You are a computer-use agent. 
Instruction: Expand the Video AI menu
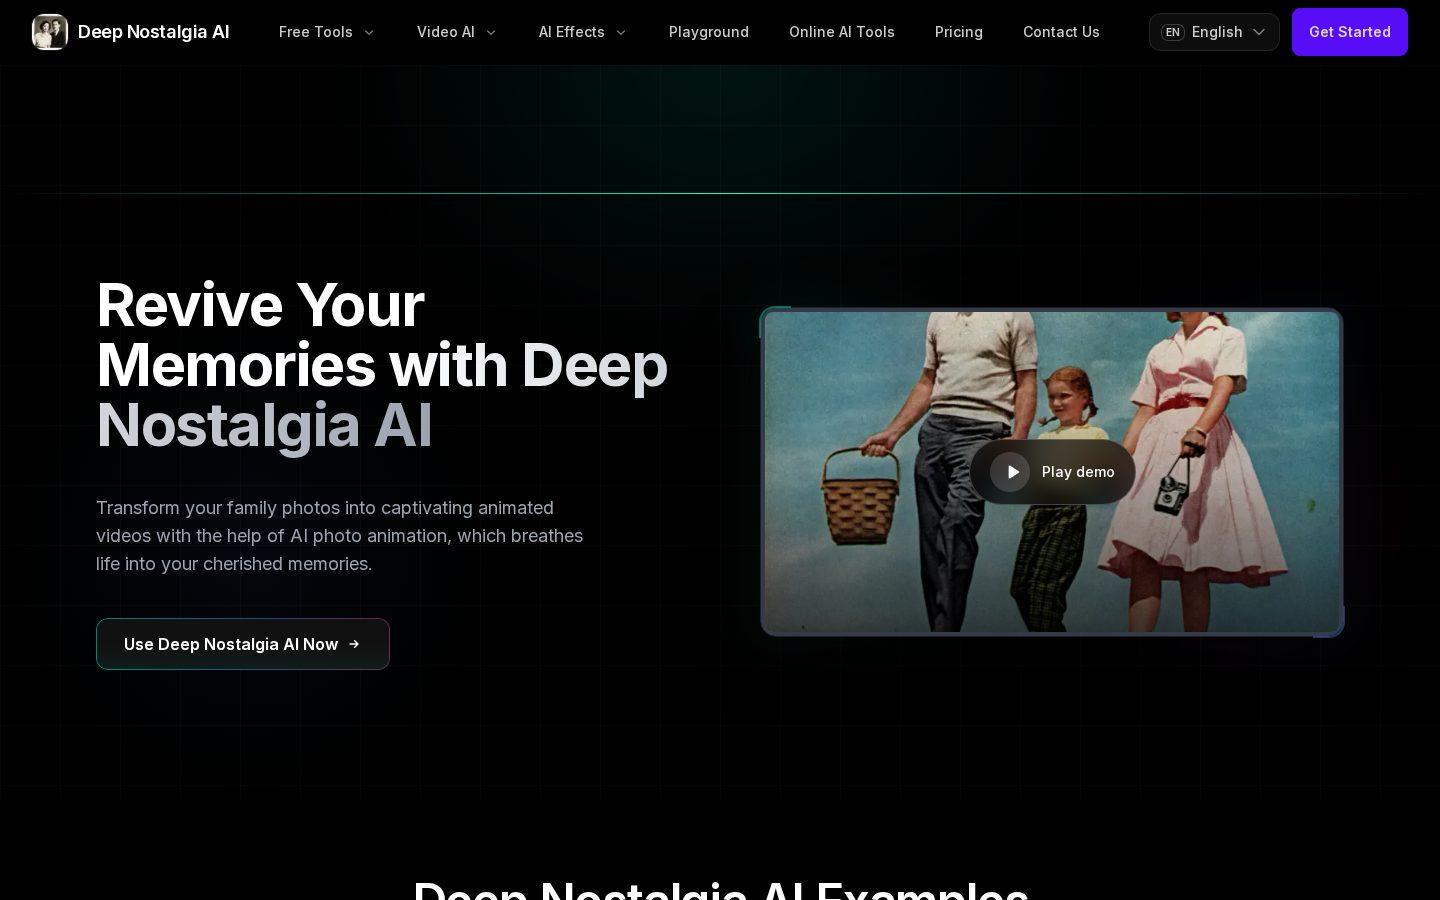(456, 32)
